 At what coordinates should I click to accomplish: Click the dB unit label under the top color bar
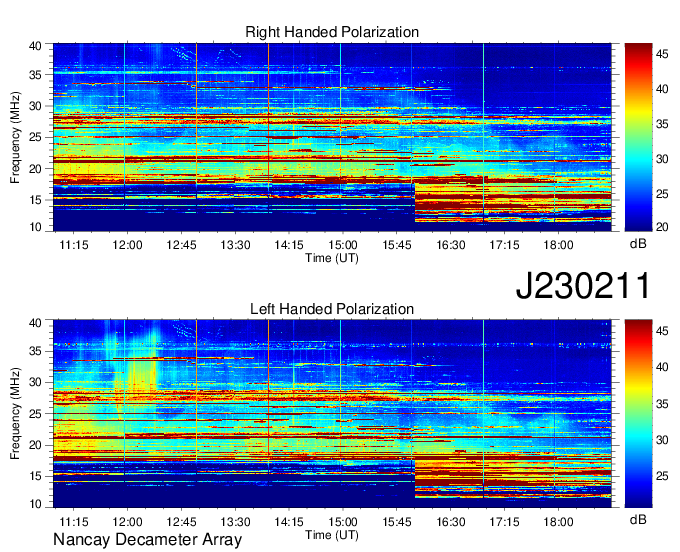click(638, 244)
